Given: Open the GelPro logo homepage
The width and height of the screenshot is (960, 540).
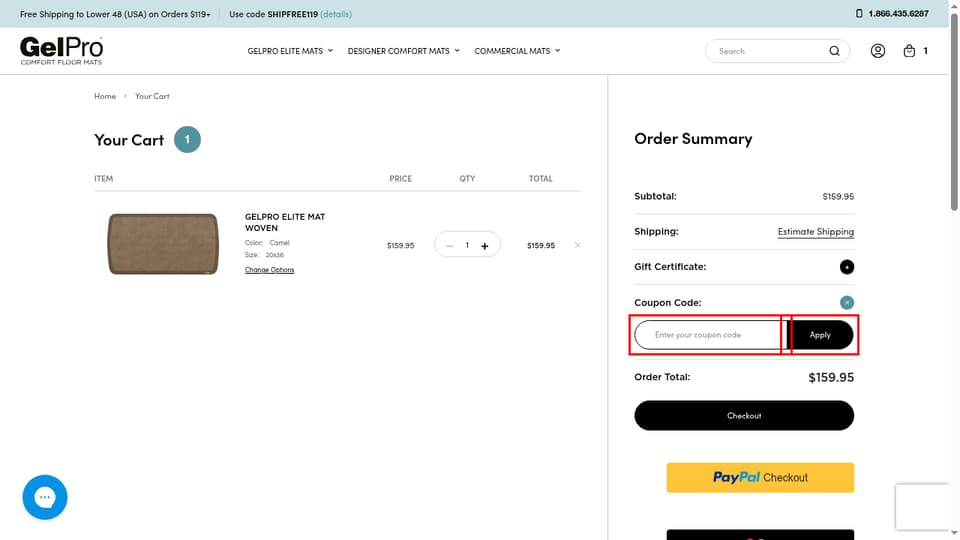Looking at the screenshot, I should [x=61, y=50].
